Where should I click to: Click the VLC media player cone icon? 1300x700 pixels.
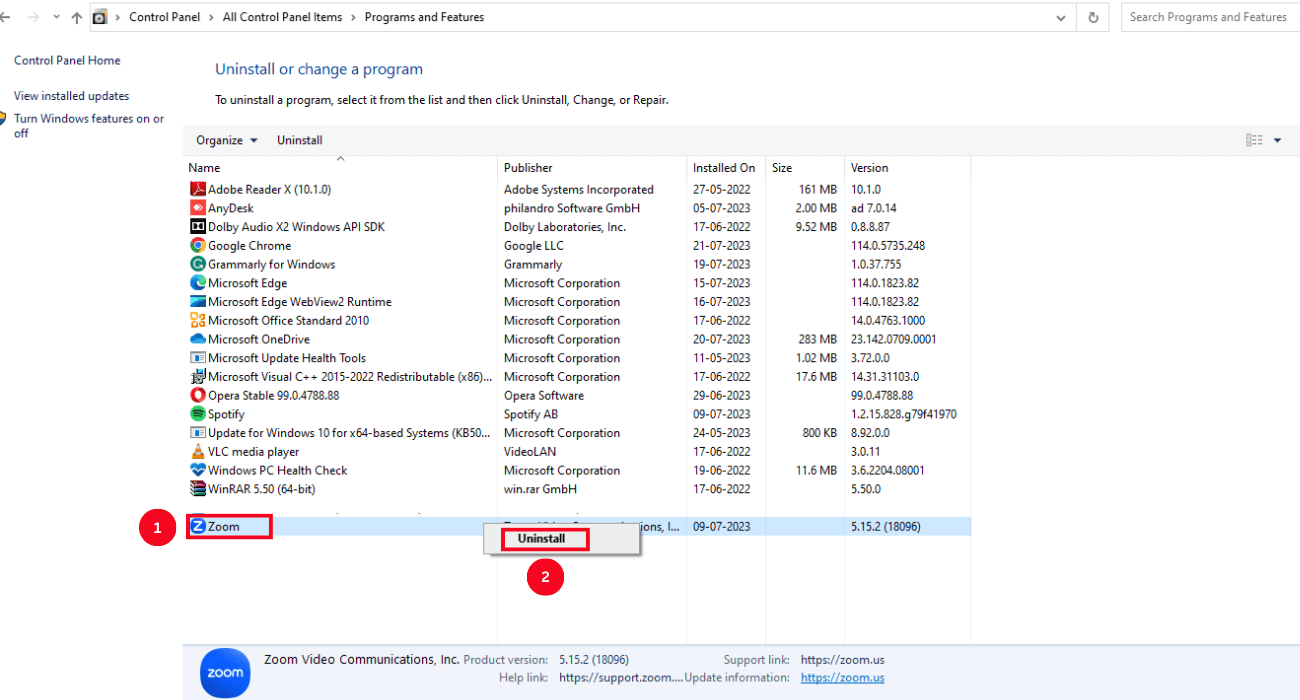click(198, 452)
